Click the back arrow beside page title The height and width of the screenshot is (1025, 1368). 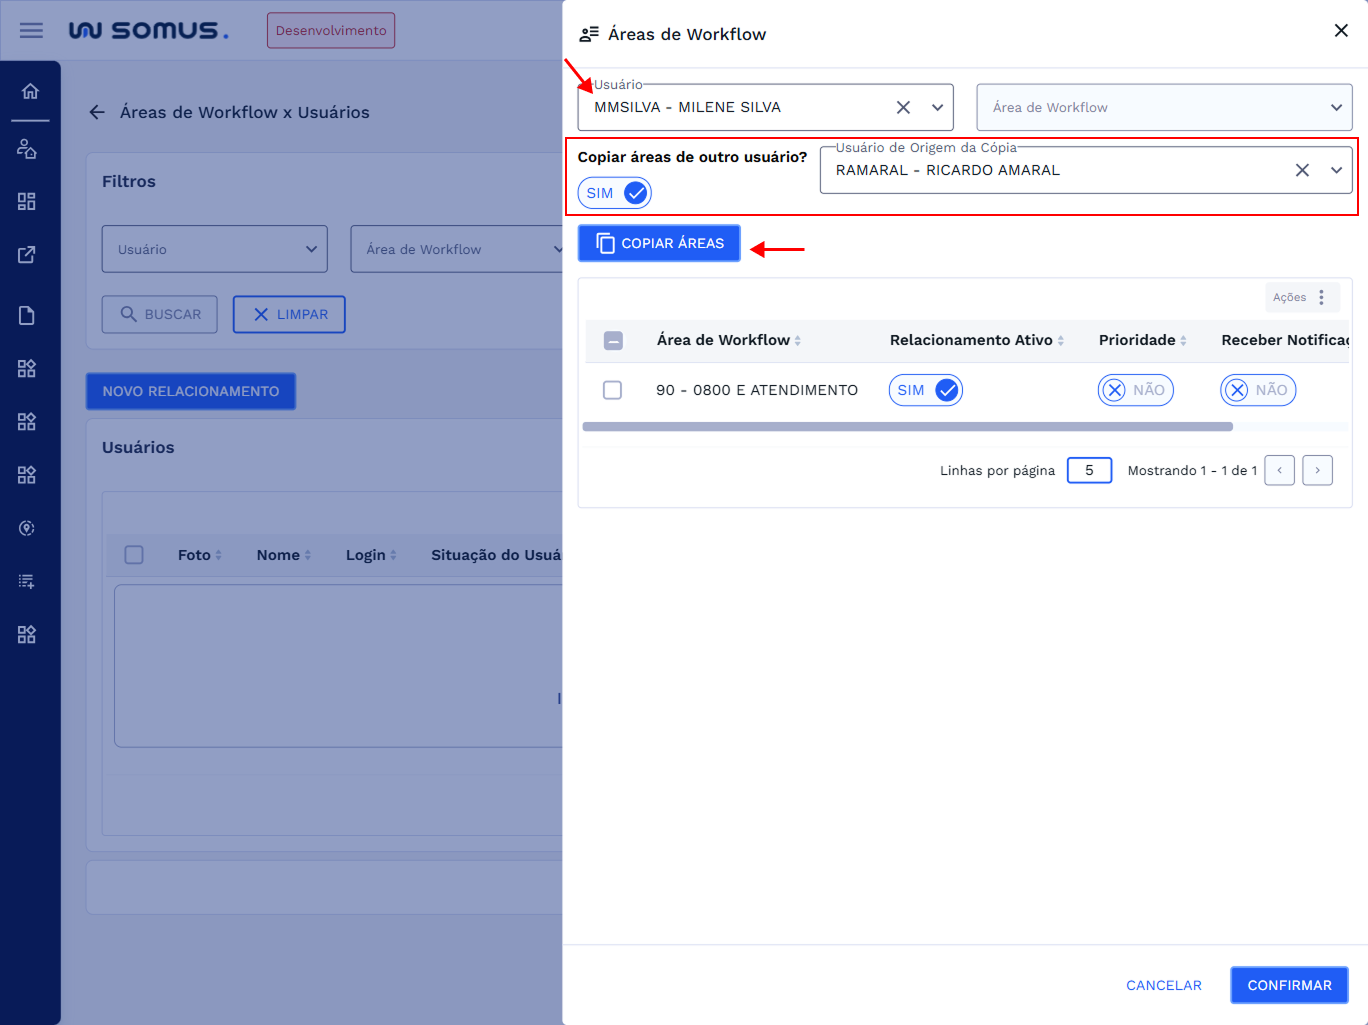pos(97,112)
